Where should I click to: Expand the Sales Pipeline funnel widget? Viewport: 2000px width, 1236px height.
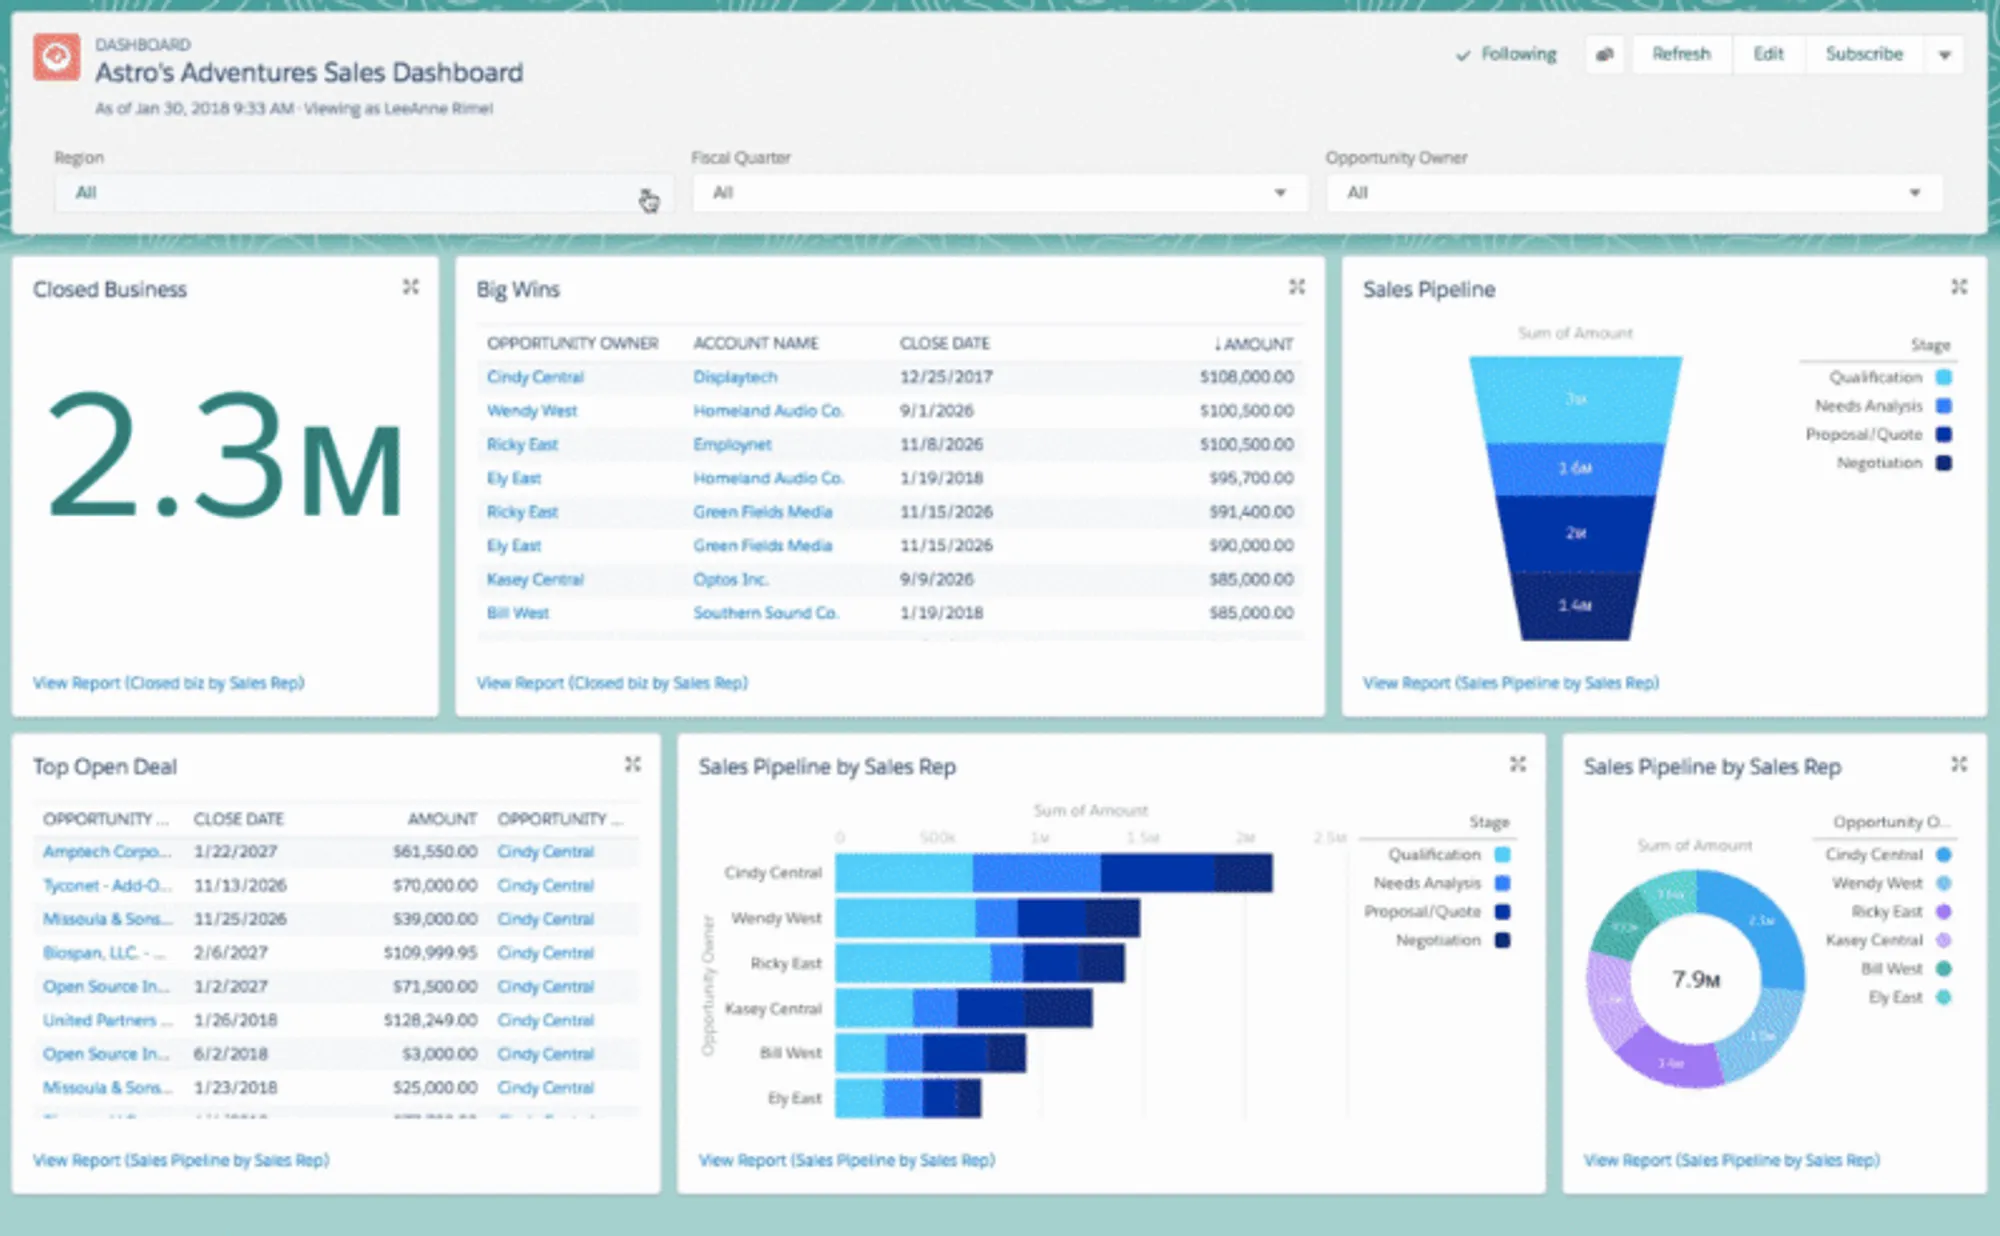tap(1958, 287)
